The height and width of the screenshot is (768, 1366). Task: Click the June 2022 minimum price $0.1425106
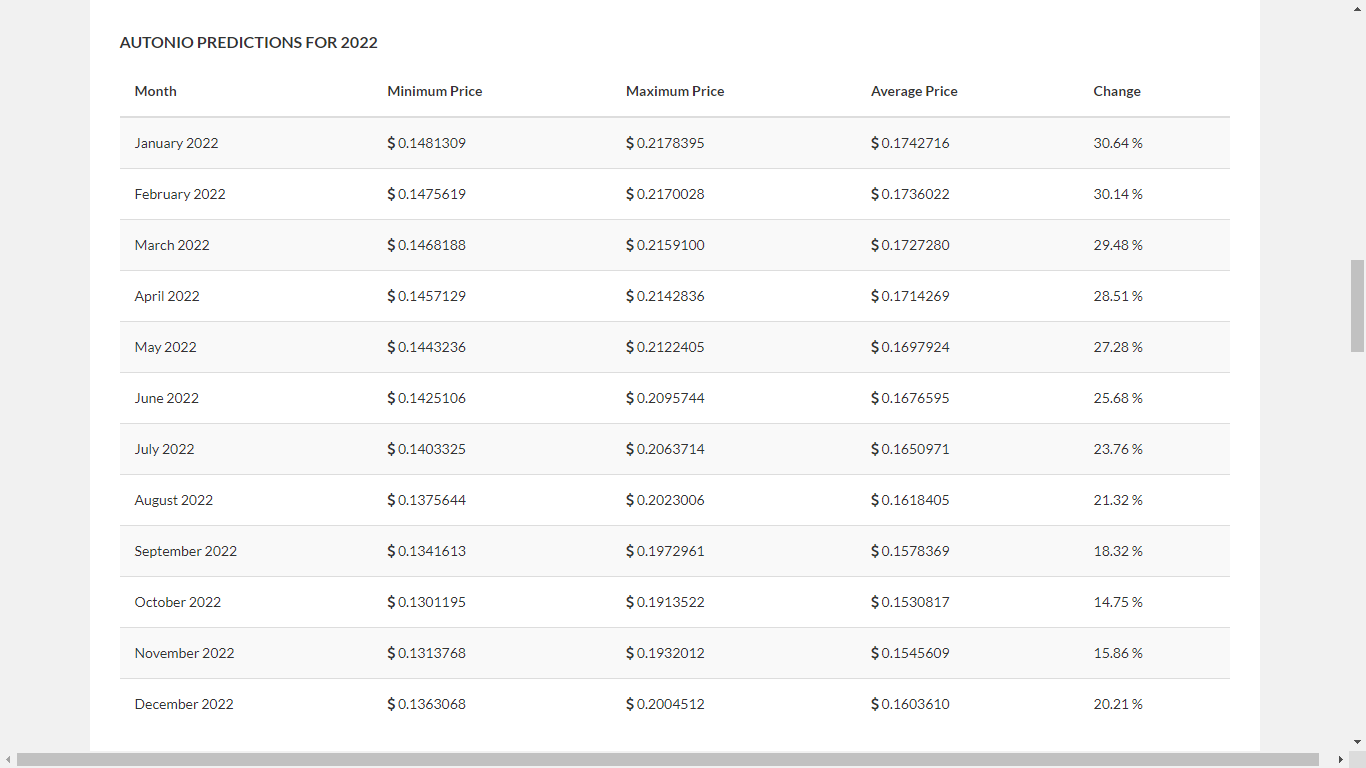point(426,398)
